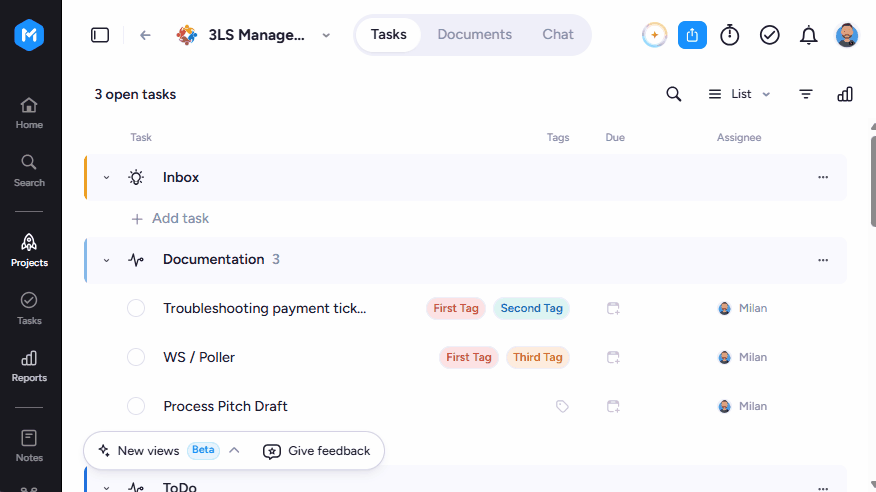The height and width of the screenshot is (492, 876).
Task: Set due date for WS / Poller
Action: (613, 357)
